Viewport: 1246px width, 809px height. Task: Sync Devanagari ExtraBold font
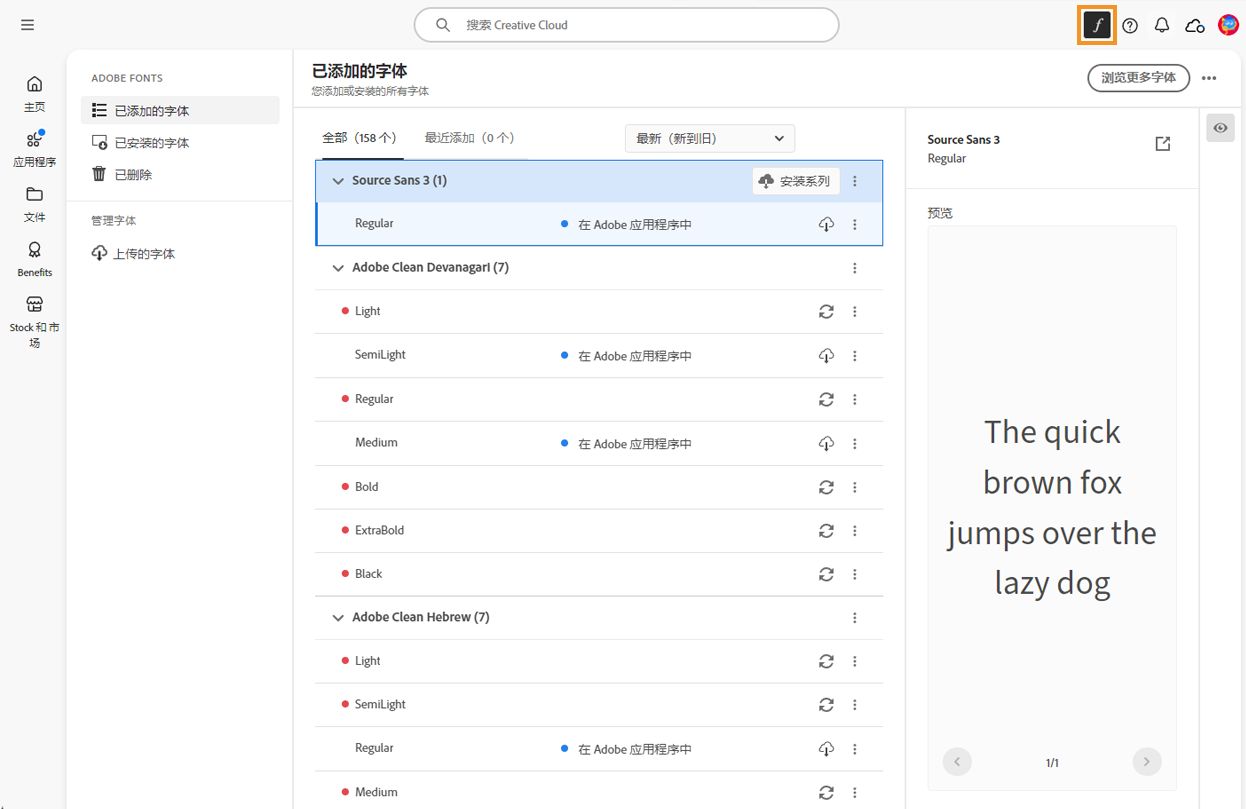click(x=826, y=531)
